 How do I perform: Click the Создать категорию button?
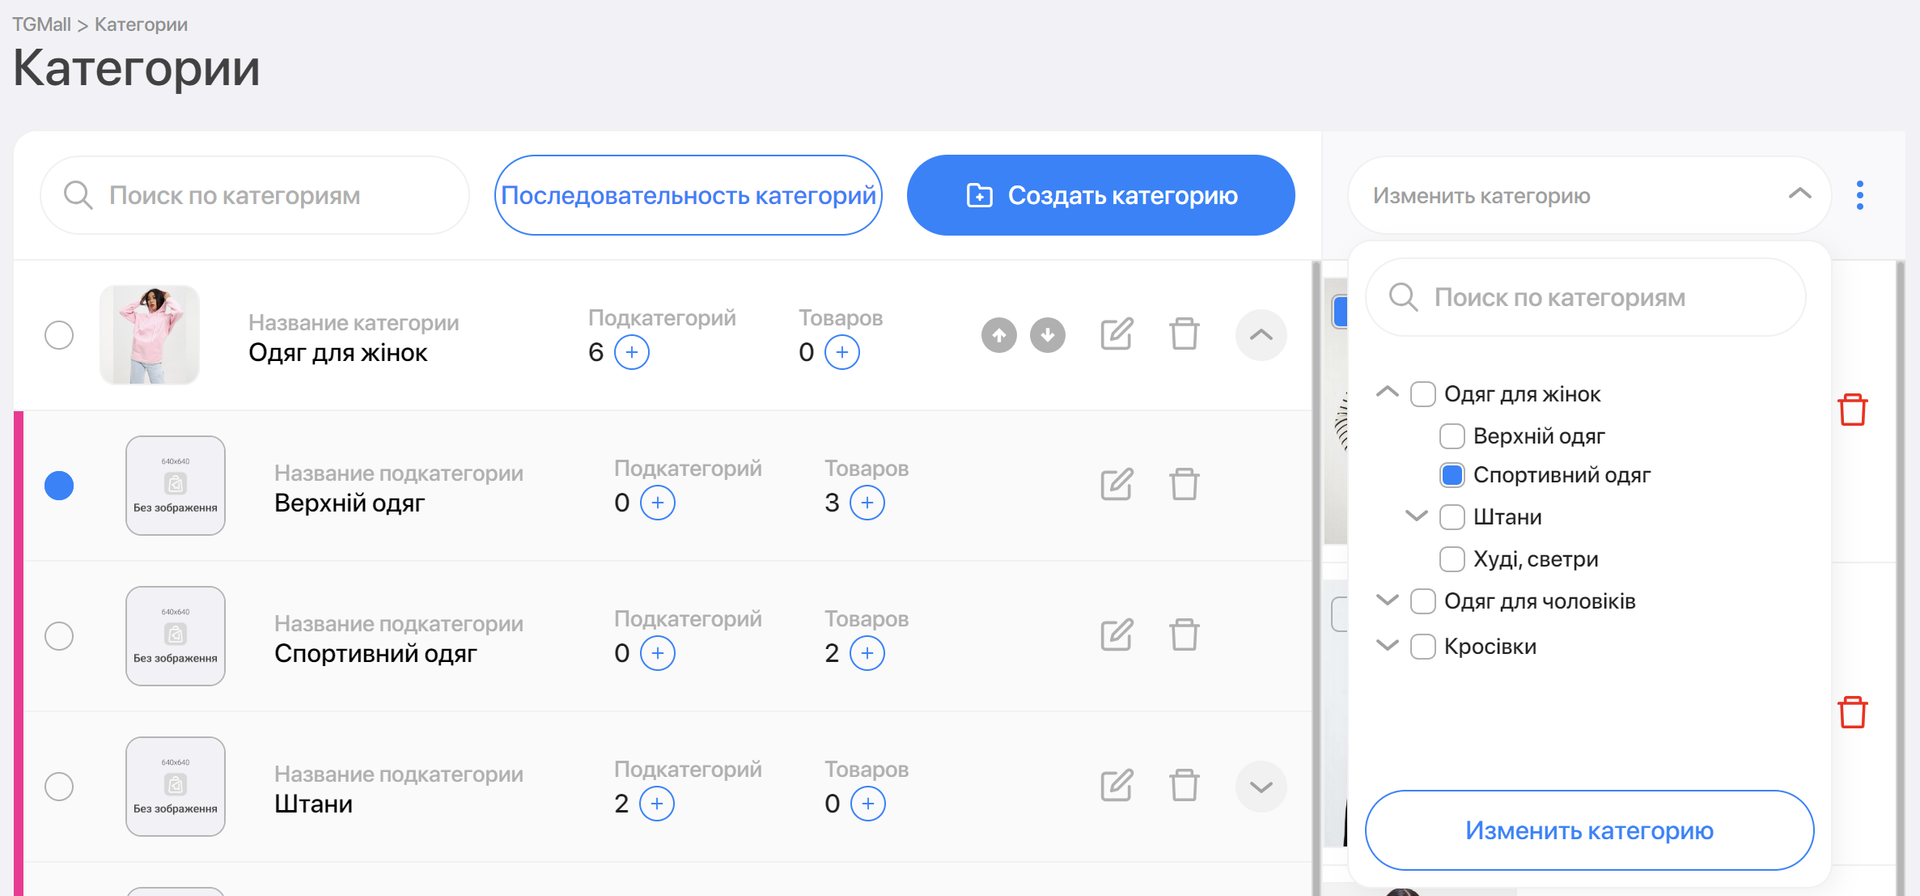[1100, 195]
